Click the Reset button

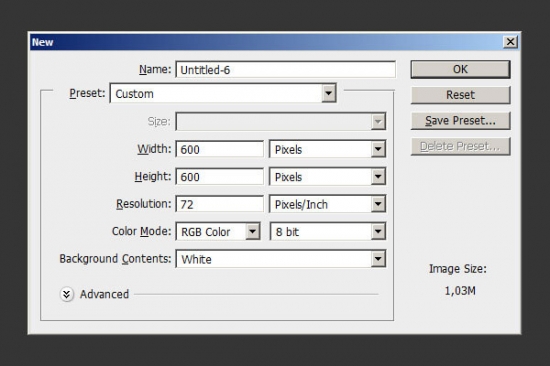point(460,95)
